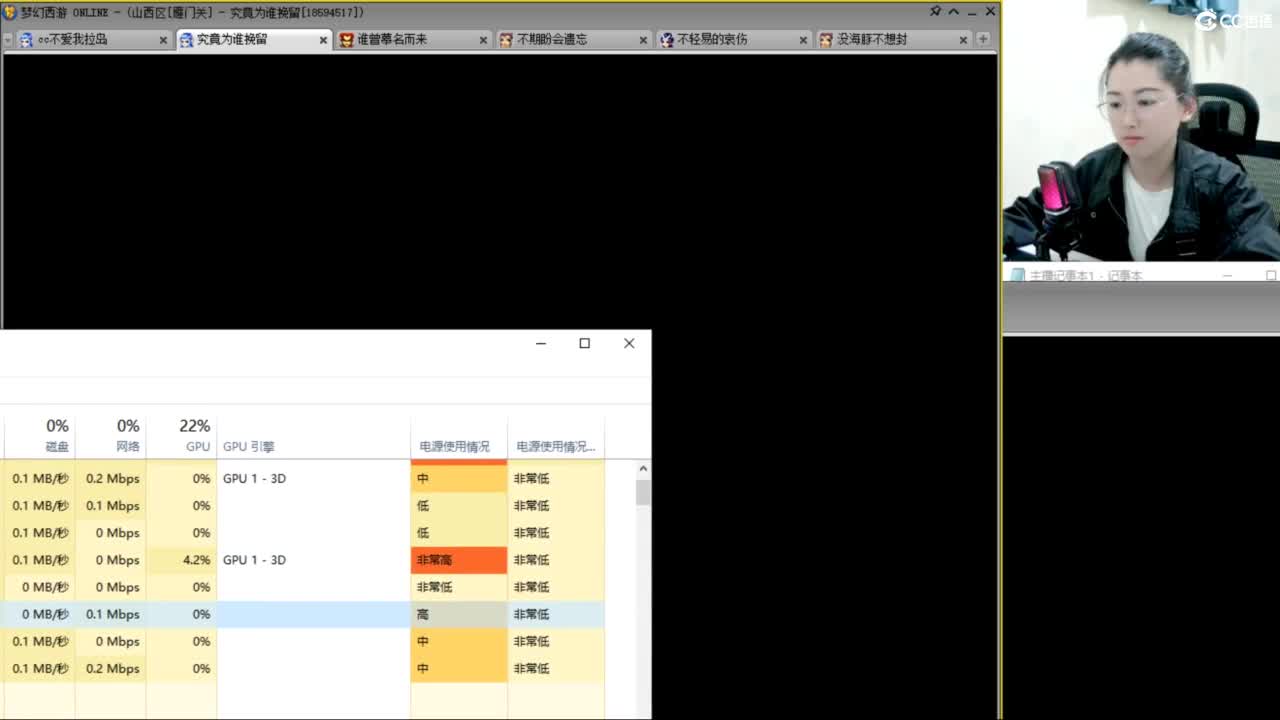The height and width of the screenshot is (720, 1280).
Task: Click the GPU 1 - 3D cell in first row
Action: tap(313, 478)
